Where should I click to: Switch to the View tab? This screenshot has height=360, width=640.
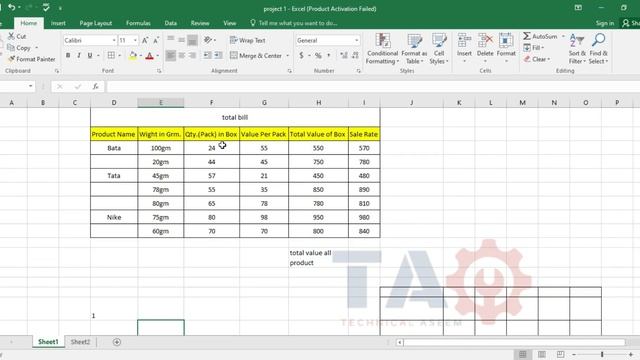point(229,23)
